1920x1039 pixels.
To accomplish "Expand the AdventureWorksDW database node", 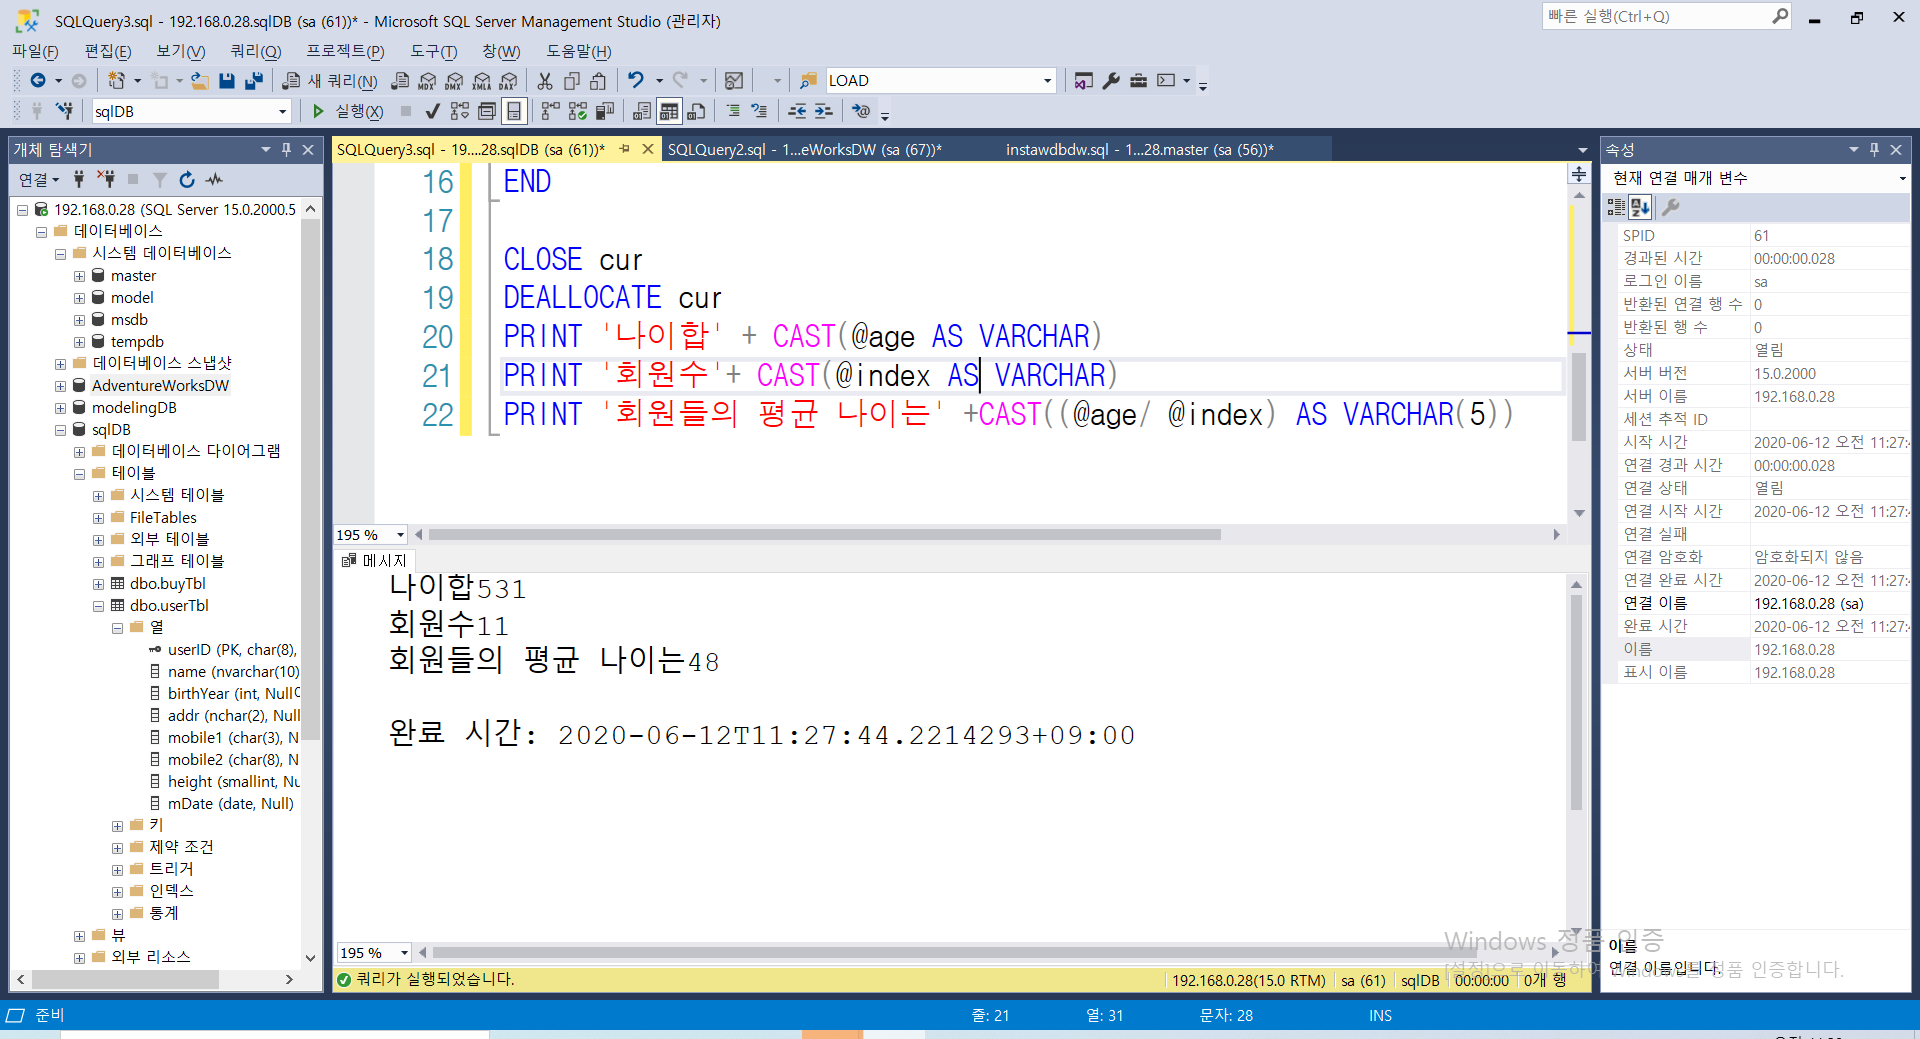I will tap(61, 386).
